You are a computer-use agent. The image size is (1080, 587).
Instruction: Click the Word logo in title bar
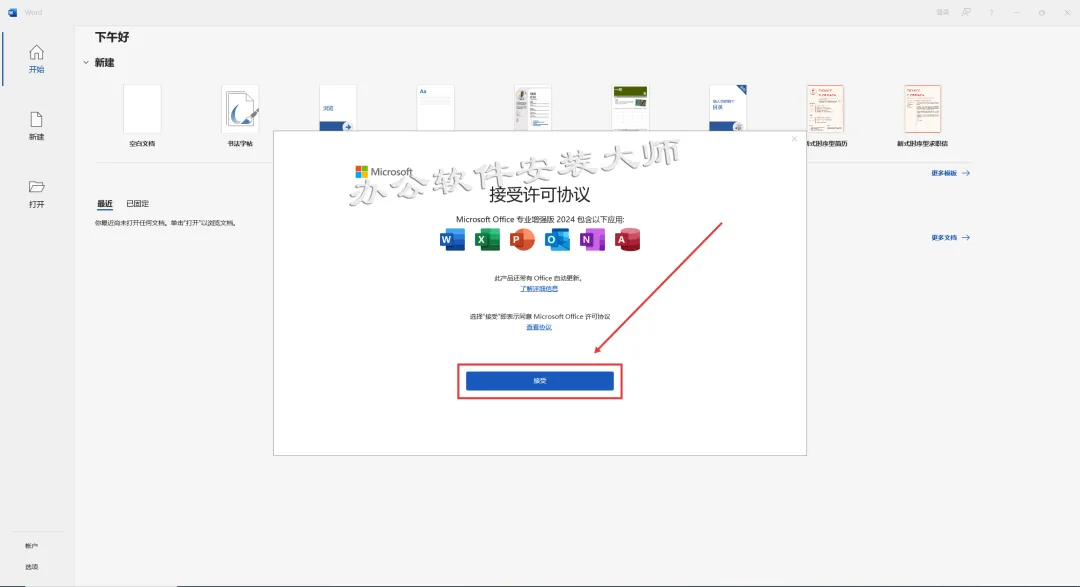(x=12, y=12)
